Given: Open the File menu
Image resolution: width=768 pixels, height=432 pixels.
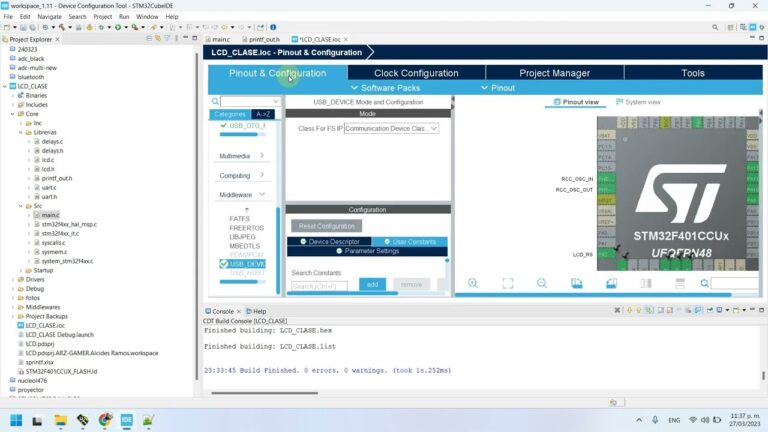Looking at the screenshot, I should tap(8, 17).
